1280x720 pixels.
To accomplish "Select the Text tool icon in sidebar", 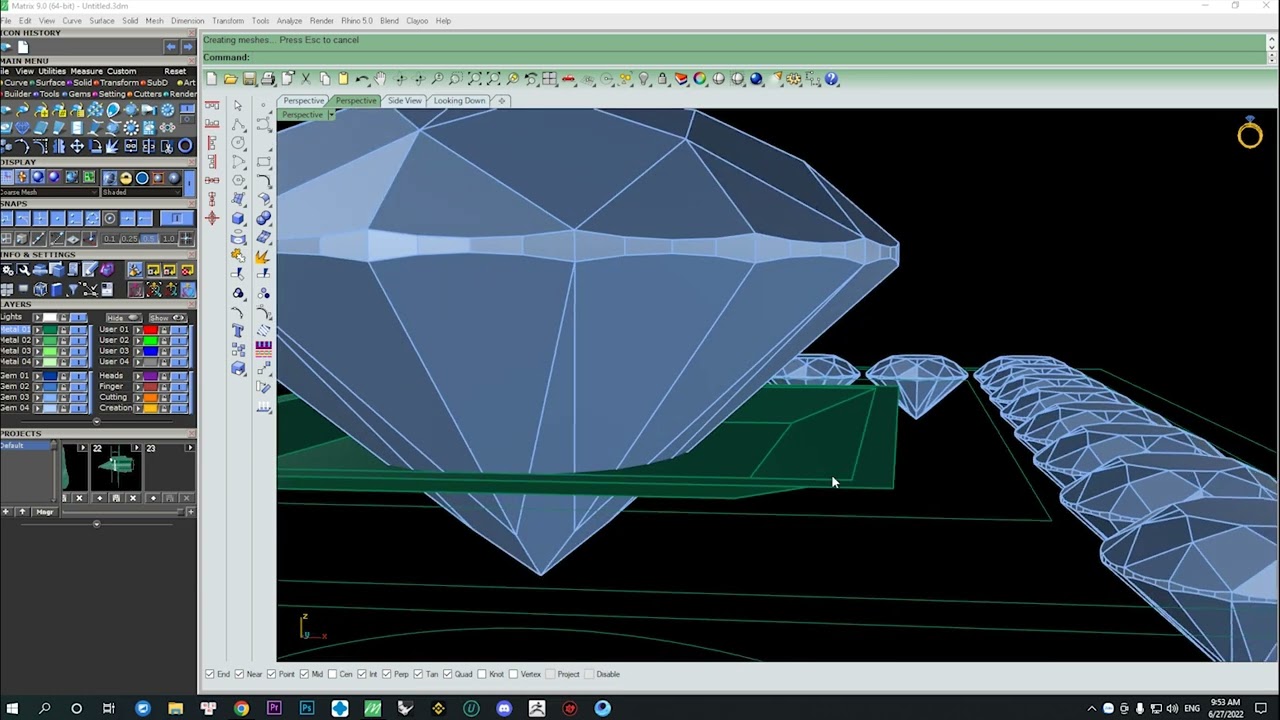I will tap(238, 330).
